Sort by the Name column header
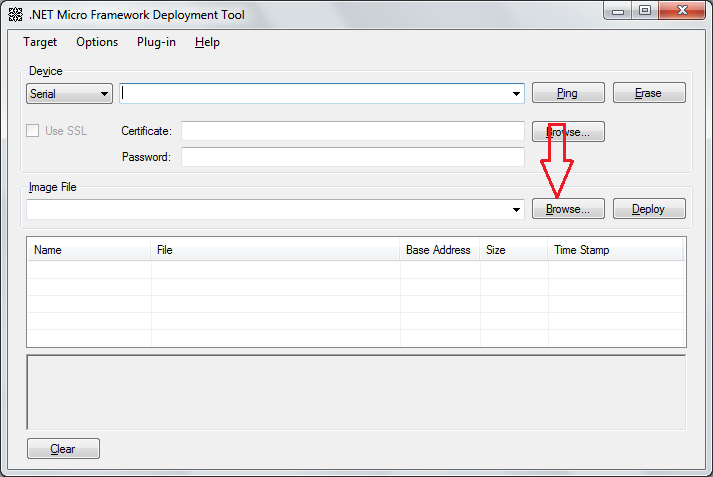The width and height of the screenshot is (713, 477). pyautogui.click(x=89, y=250)
